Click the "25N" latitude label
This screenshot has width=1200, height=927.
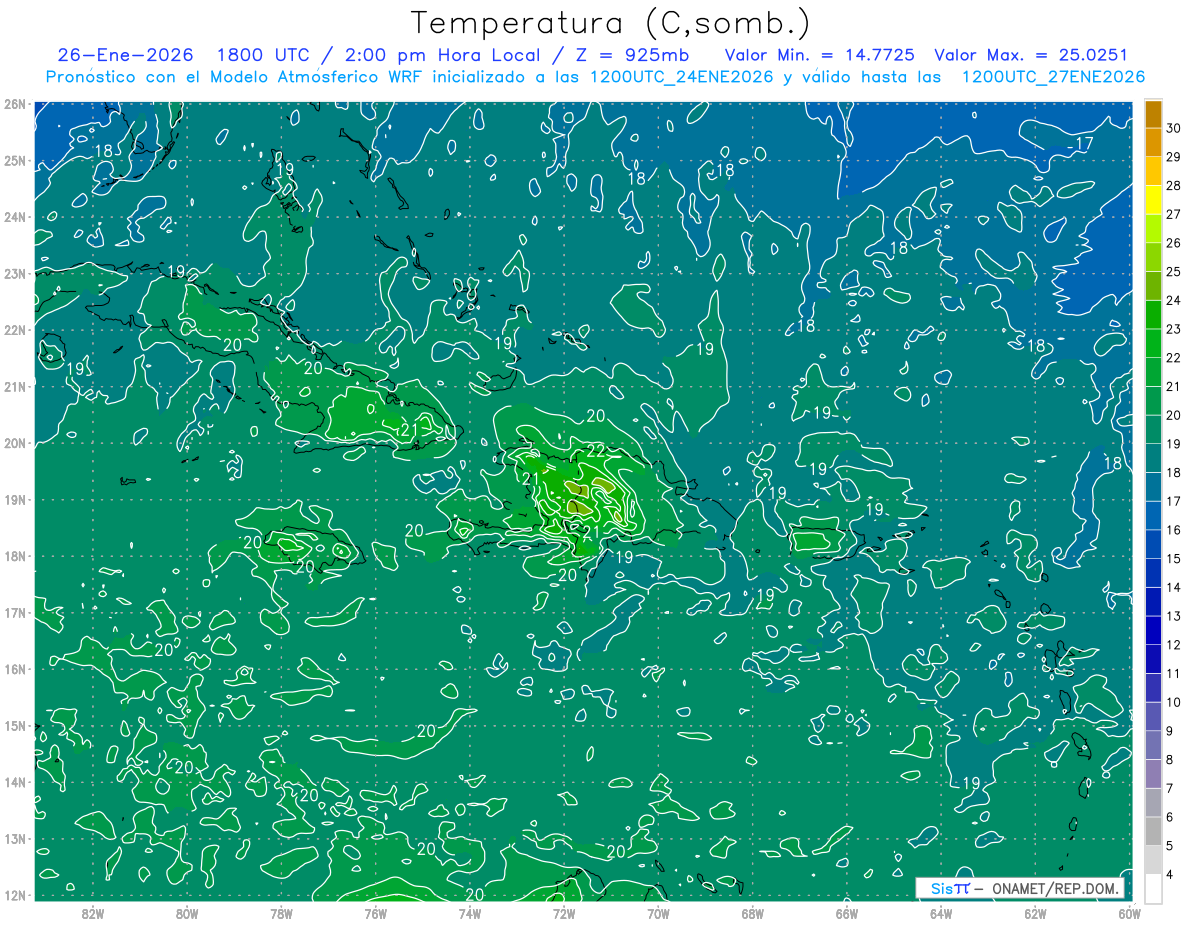click(14, 160)
